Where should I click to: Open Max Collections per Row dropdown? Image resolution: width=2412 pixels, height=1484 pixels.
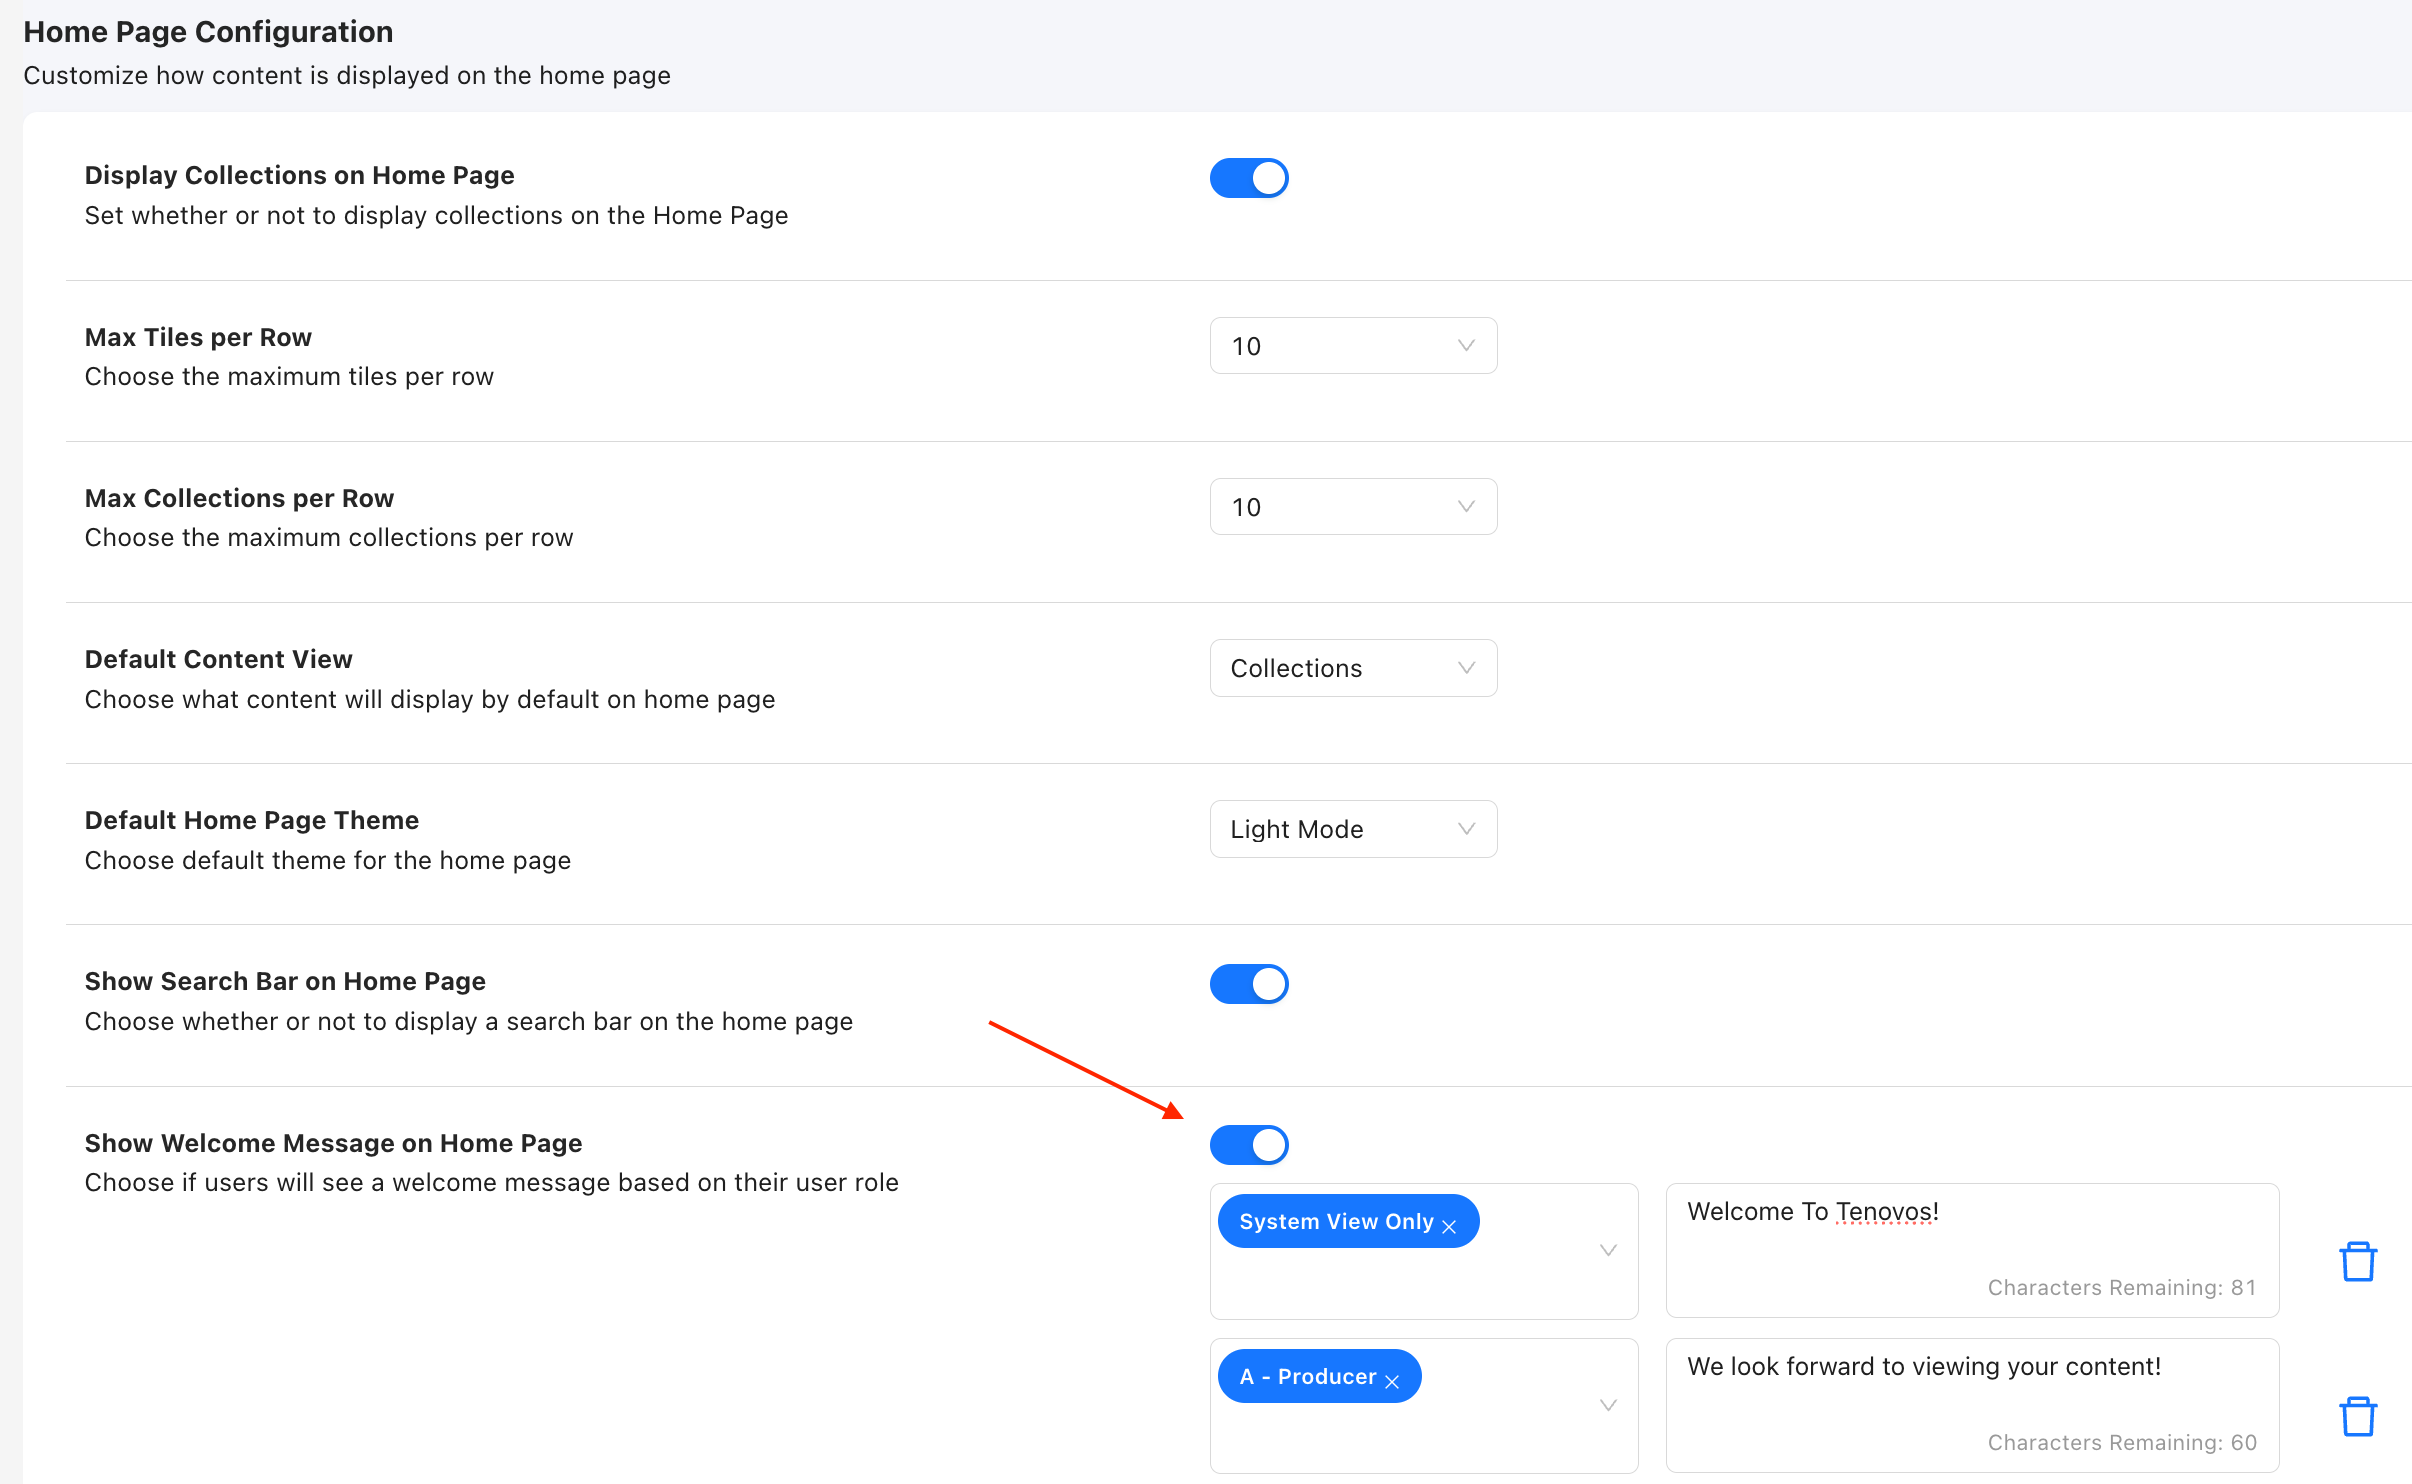coord(1353,507)
